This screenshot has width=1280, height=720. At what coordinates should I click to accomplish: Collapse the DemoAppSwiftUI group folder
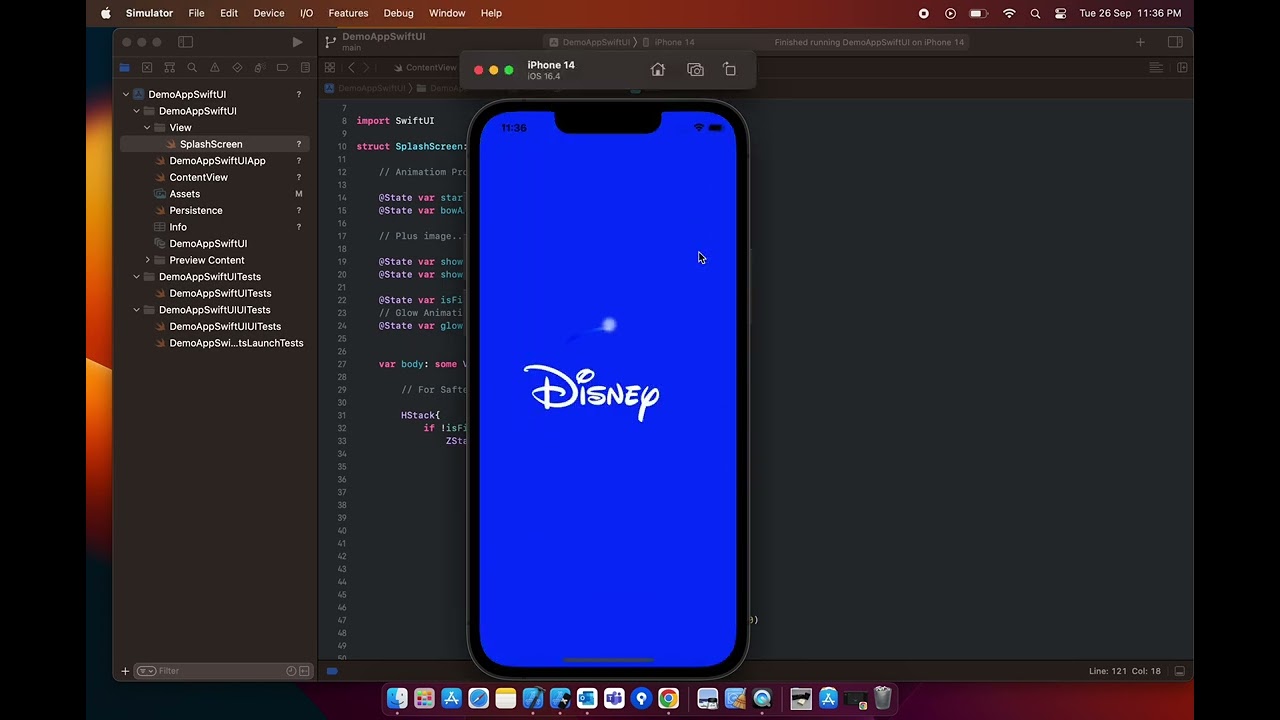pyautogui.click(x=137, y=111)
